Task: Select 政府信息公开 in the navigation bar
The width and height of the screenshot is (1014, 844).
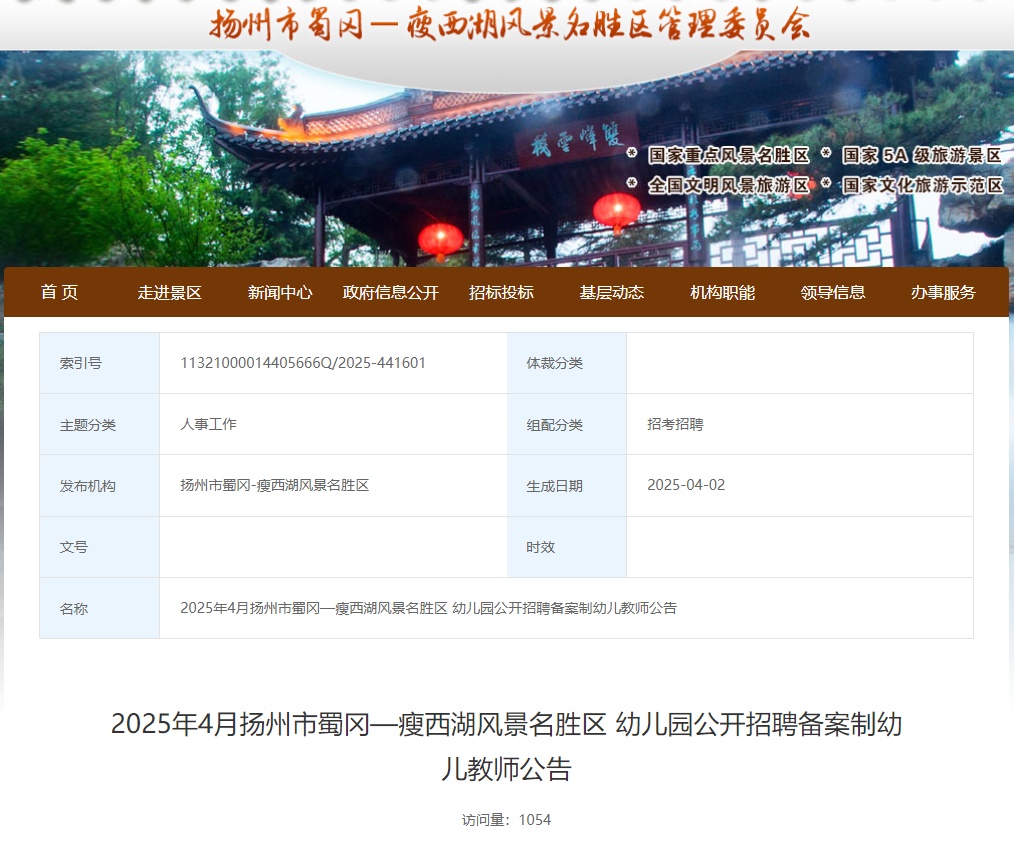Action: 390,292
